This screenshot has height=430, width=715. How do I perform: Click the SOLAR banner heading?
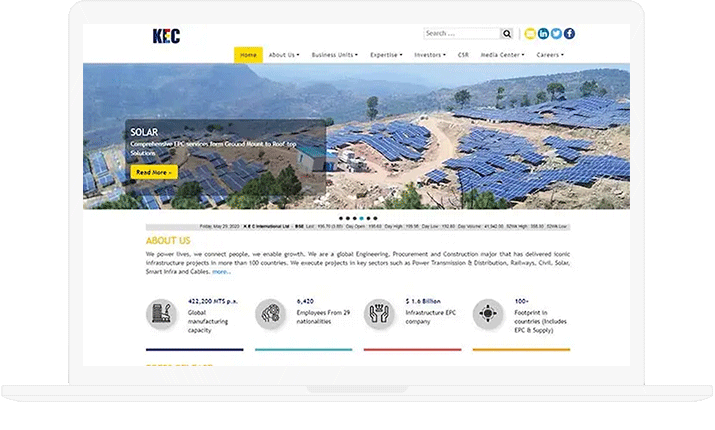[144, 132]
